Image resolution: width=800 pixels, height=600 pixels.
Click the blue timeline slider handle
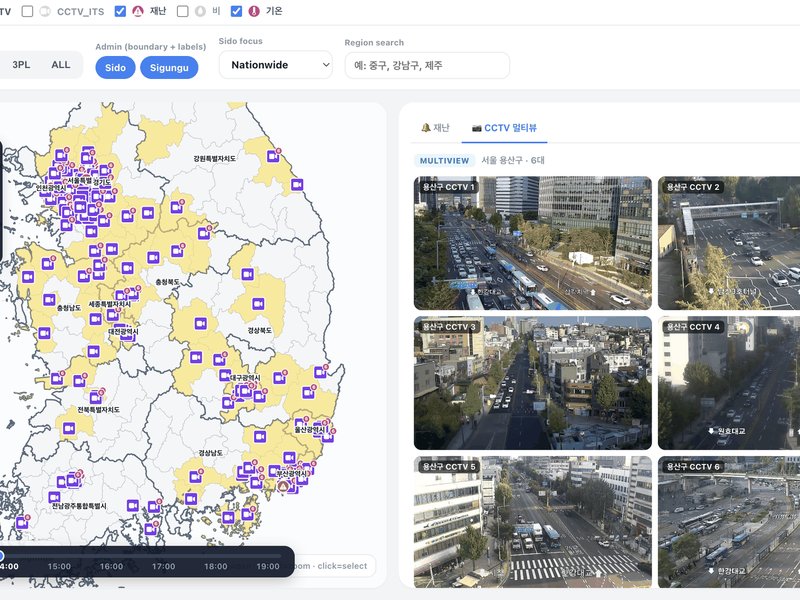(2, 555)
